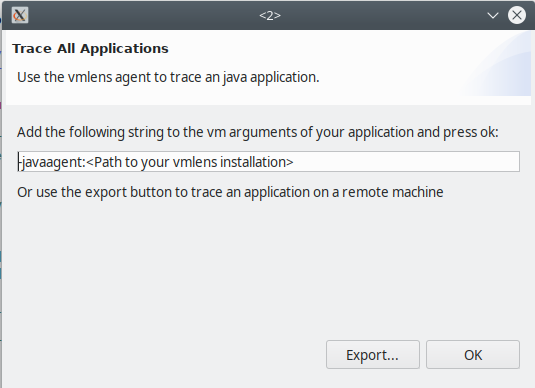Viewport: 535px width, 388px height.
Task: Click the "Trace All Applications" heading
Action: click(90, 48)
